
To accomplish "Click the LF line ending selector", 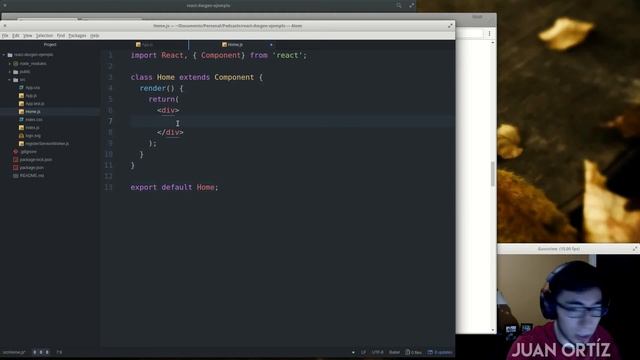I will coord(363,352).
